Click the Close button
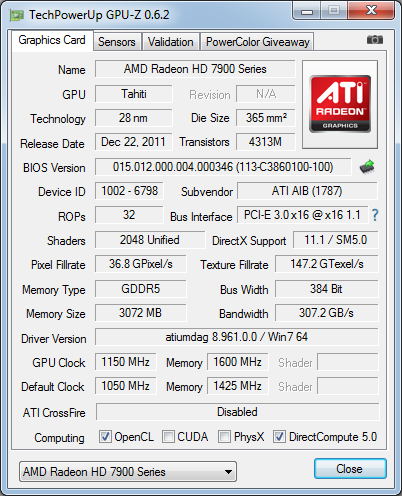The height and width of the screenshot is (496, 402). (x=350, y=469)
